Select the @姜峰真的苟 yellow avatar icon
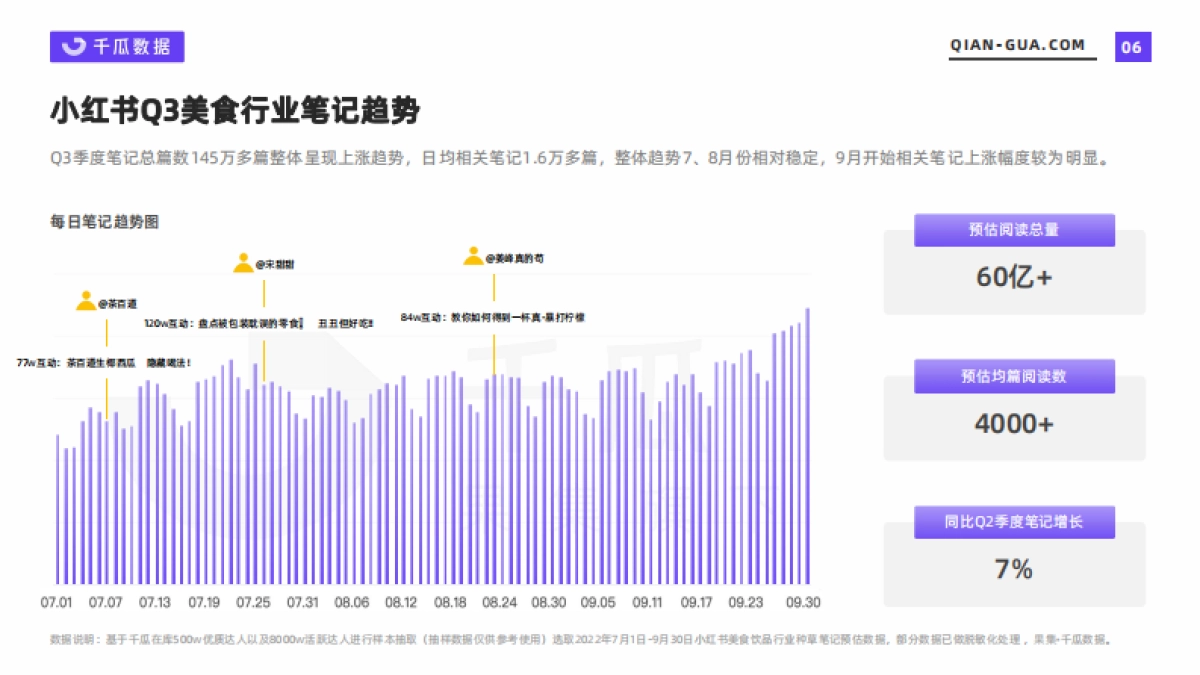The height and width of the screenshot is (675, 1200). [471, 257]
